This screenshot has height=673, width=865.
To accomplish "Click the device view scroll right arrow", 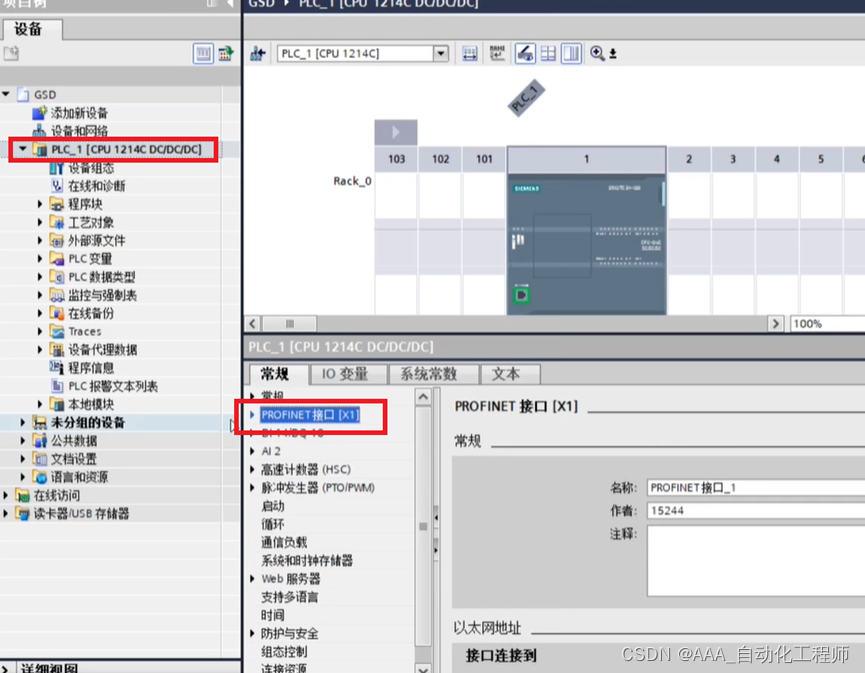I will 775,324.
